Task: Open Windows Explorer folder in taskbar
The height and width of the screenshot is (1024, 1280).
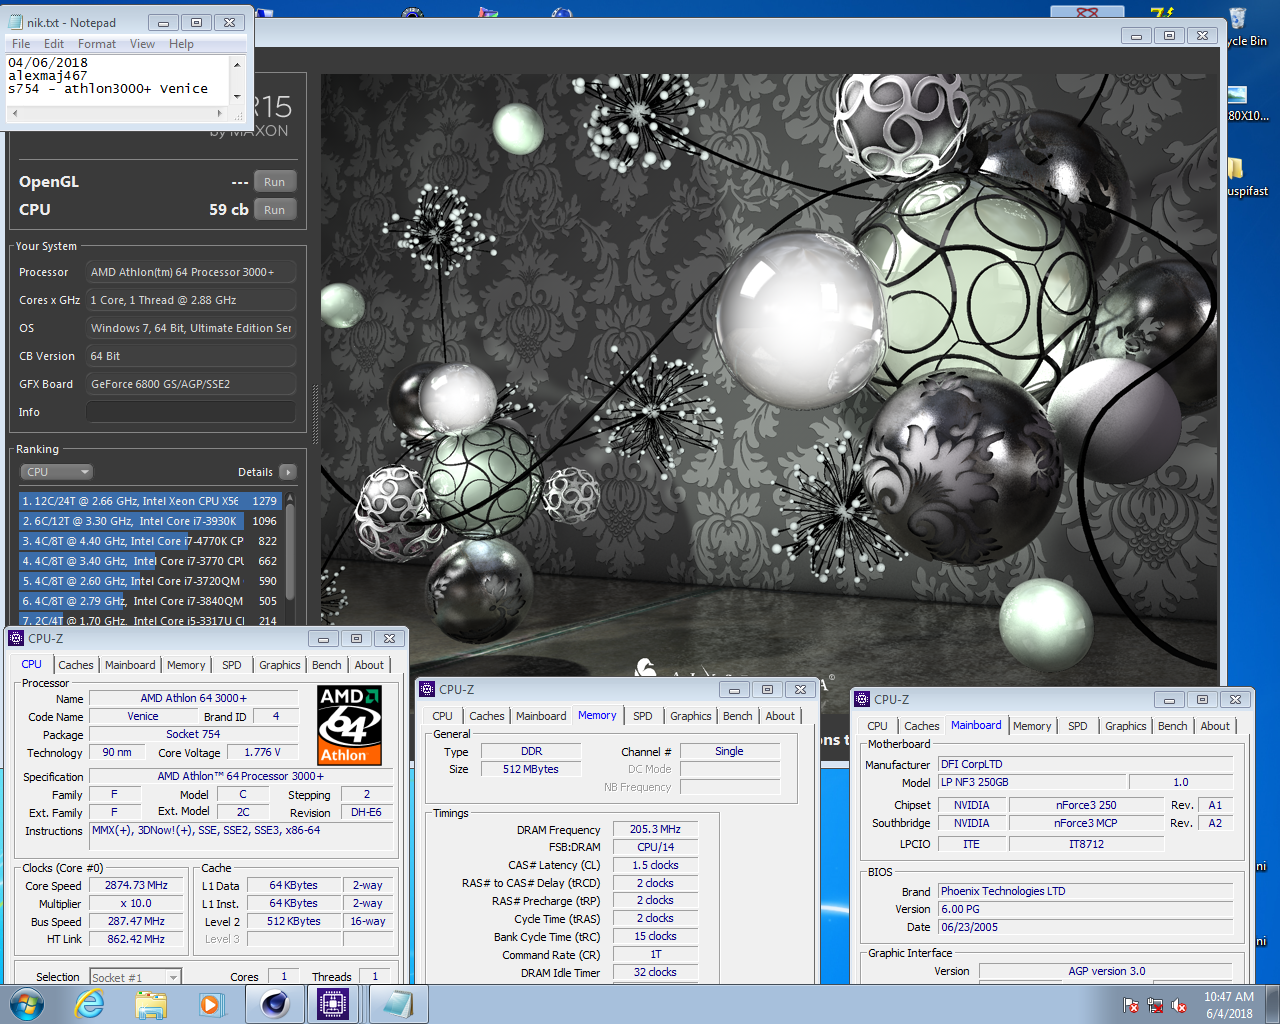Action: tap(151, 1004)
